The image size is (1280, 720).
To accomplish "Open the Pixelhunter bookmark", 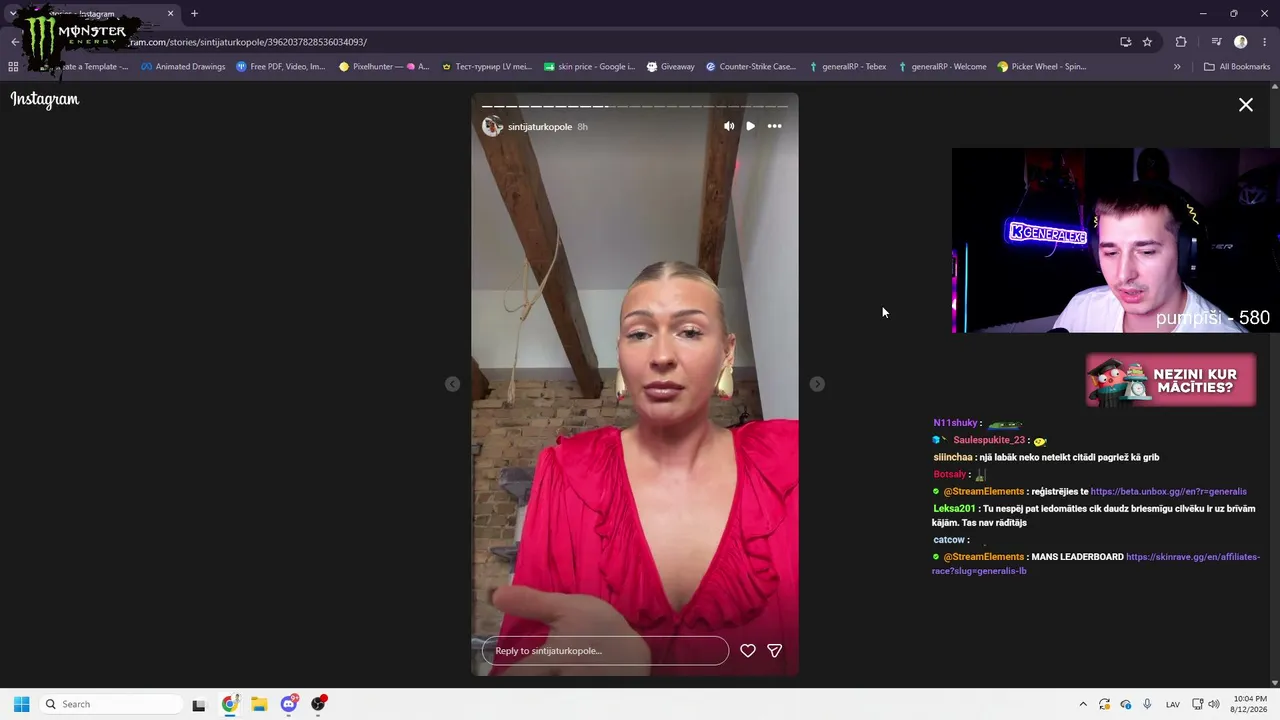I will pos(384,67).
